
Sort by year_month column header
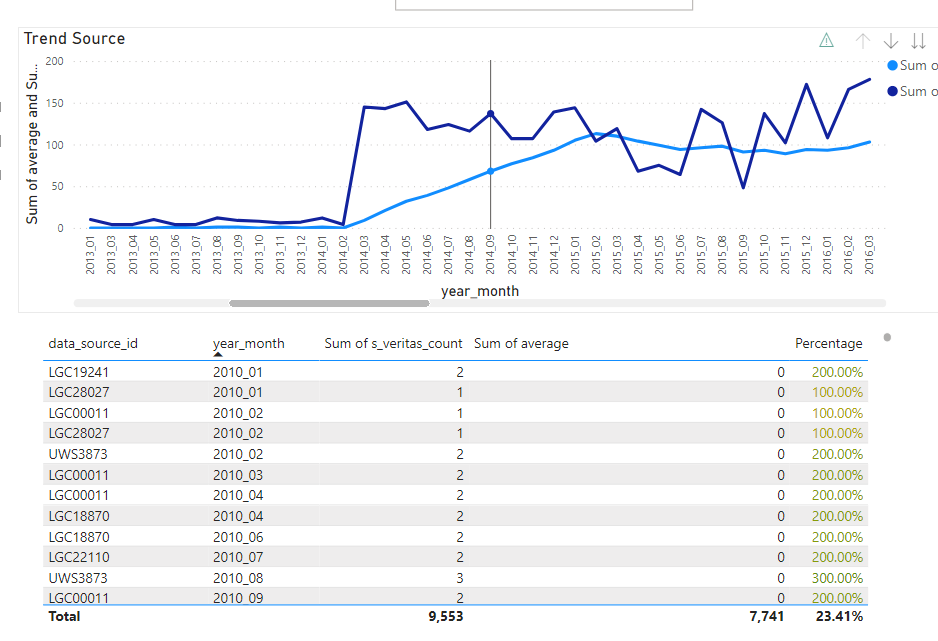point(249,344)
